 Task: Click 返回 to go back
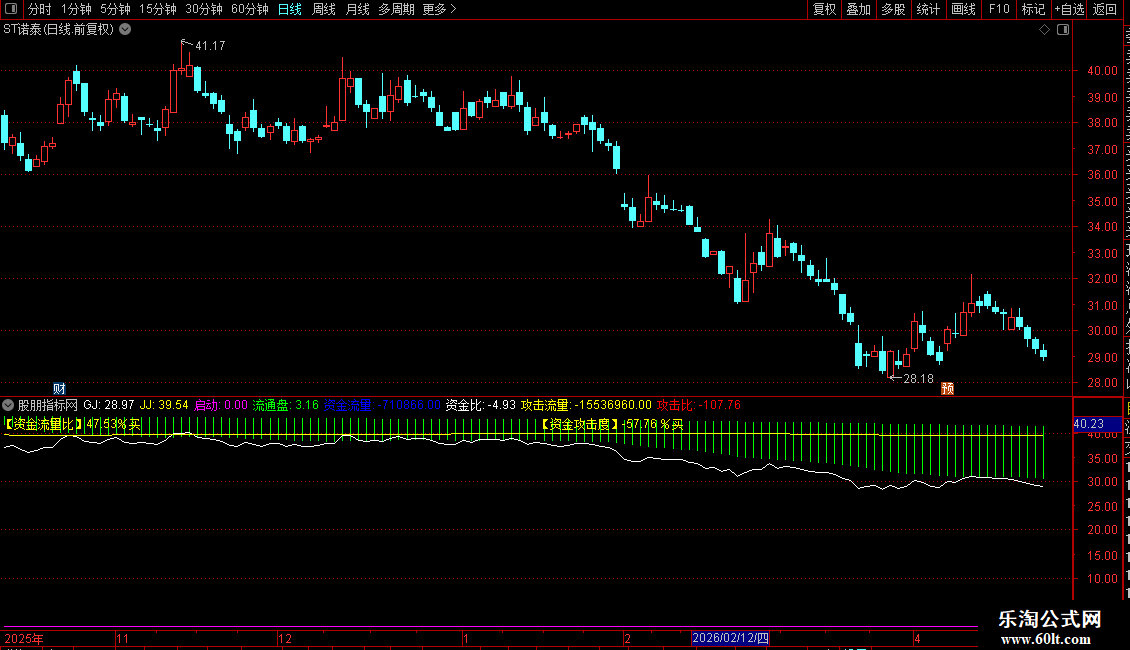tap(1104, 9)
